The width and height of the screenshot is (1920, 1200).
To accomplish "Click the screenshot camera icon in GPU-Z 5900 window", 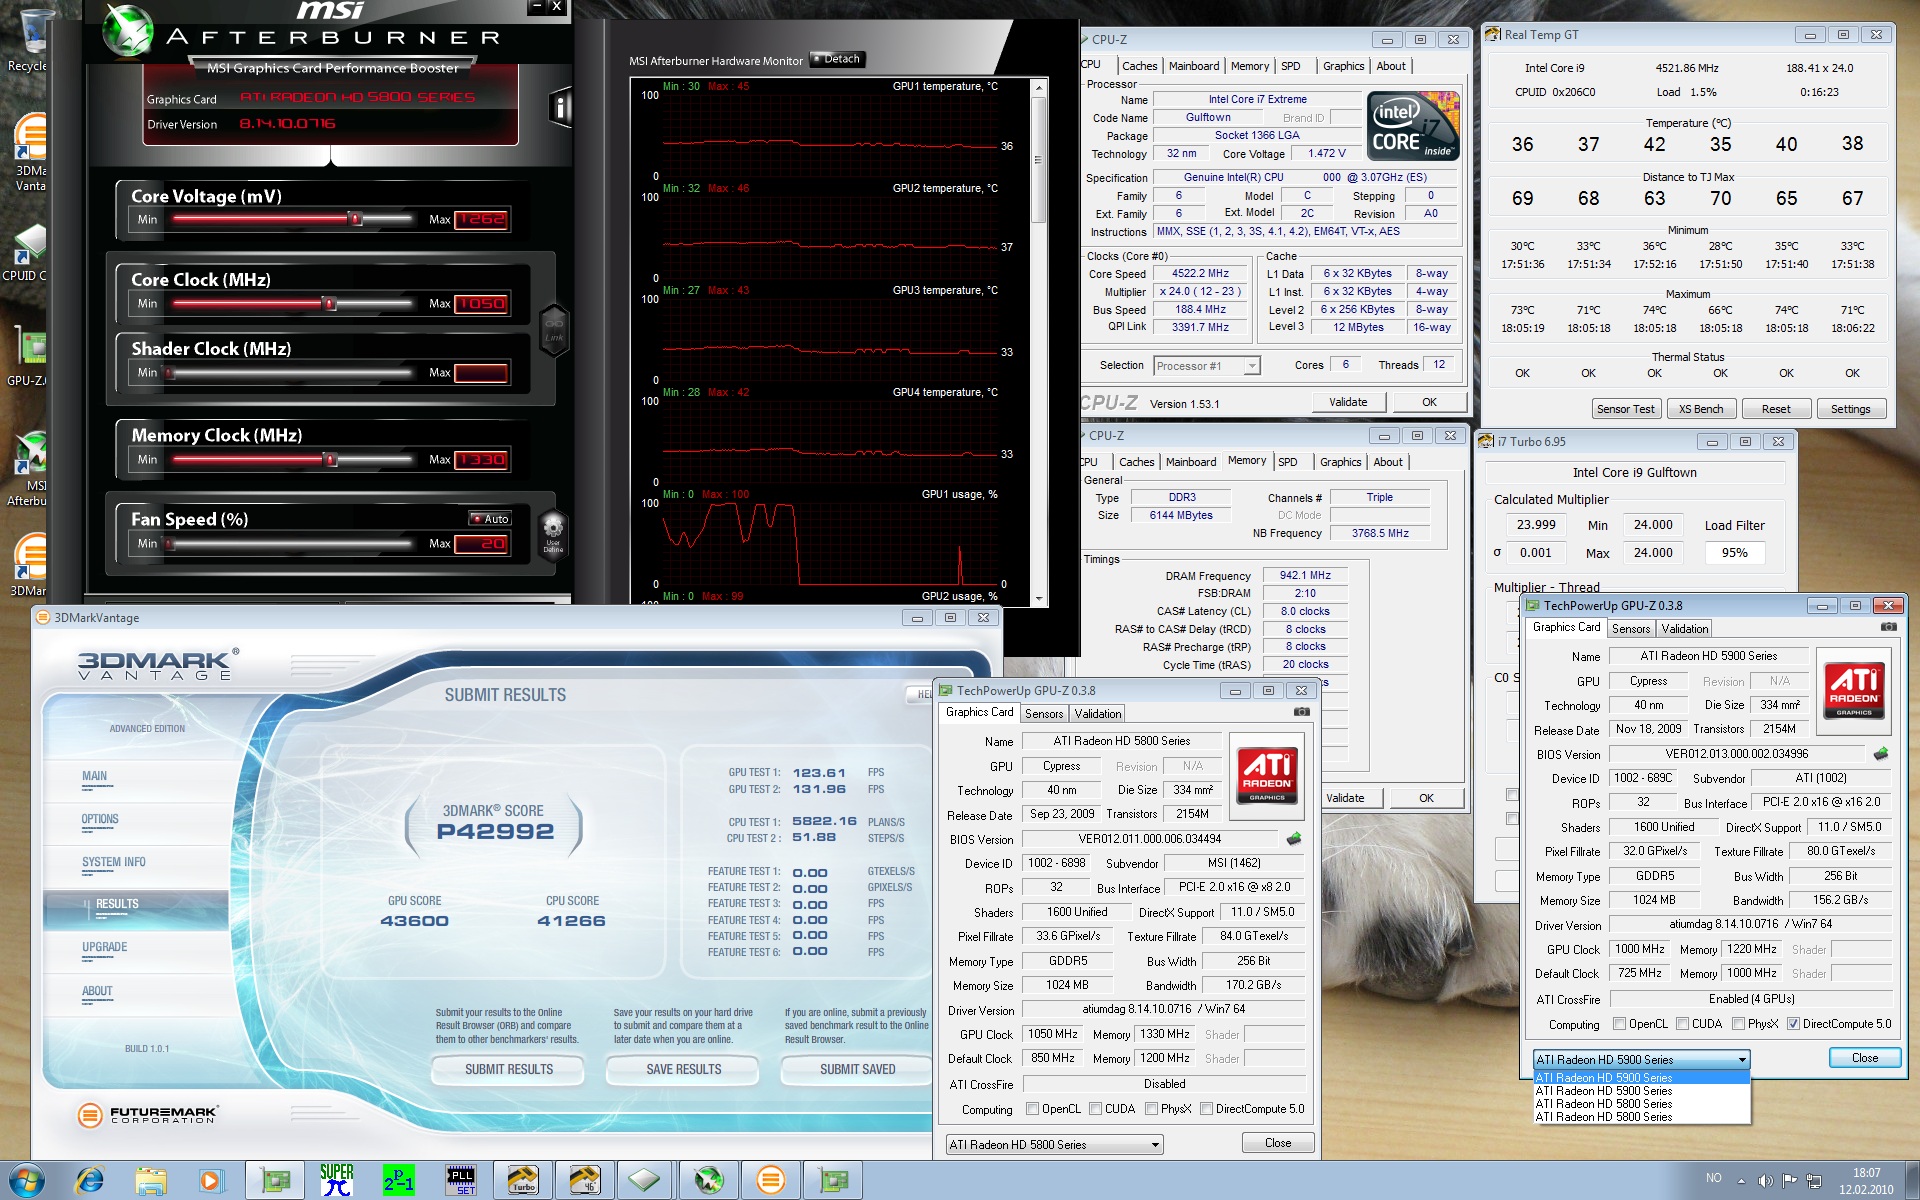I will click(x=1888, y=627).
